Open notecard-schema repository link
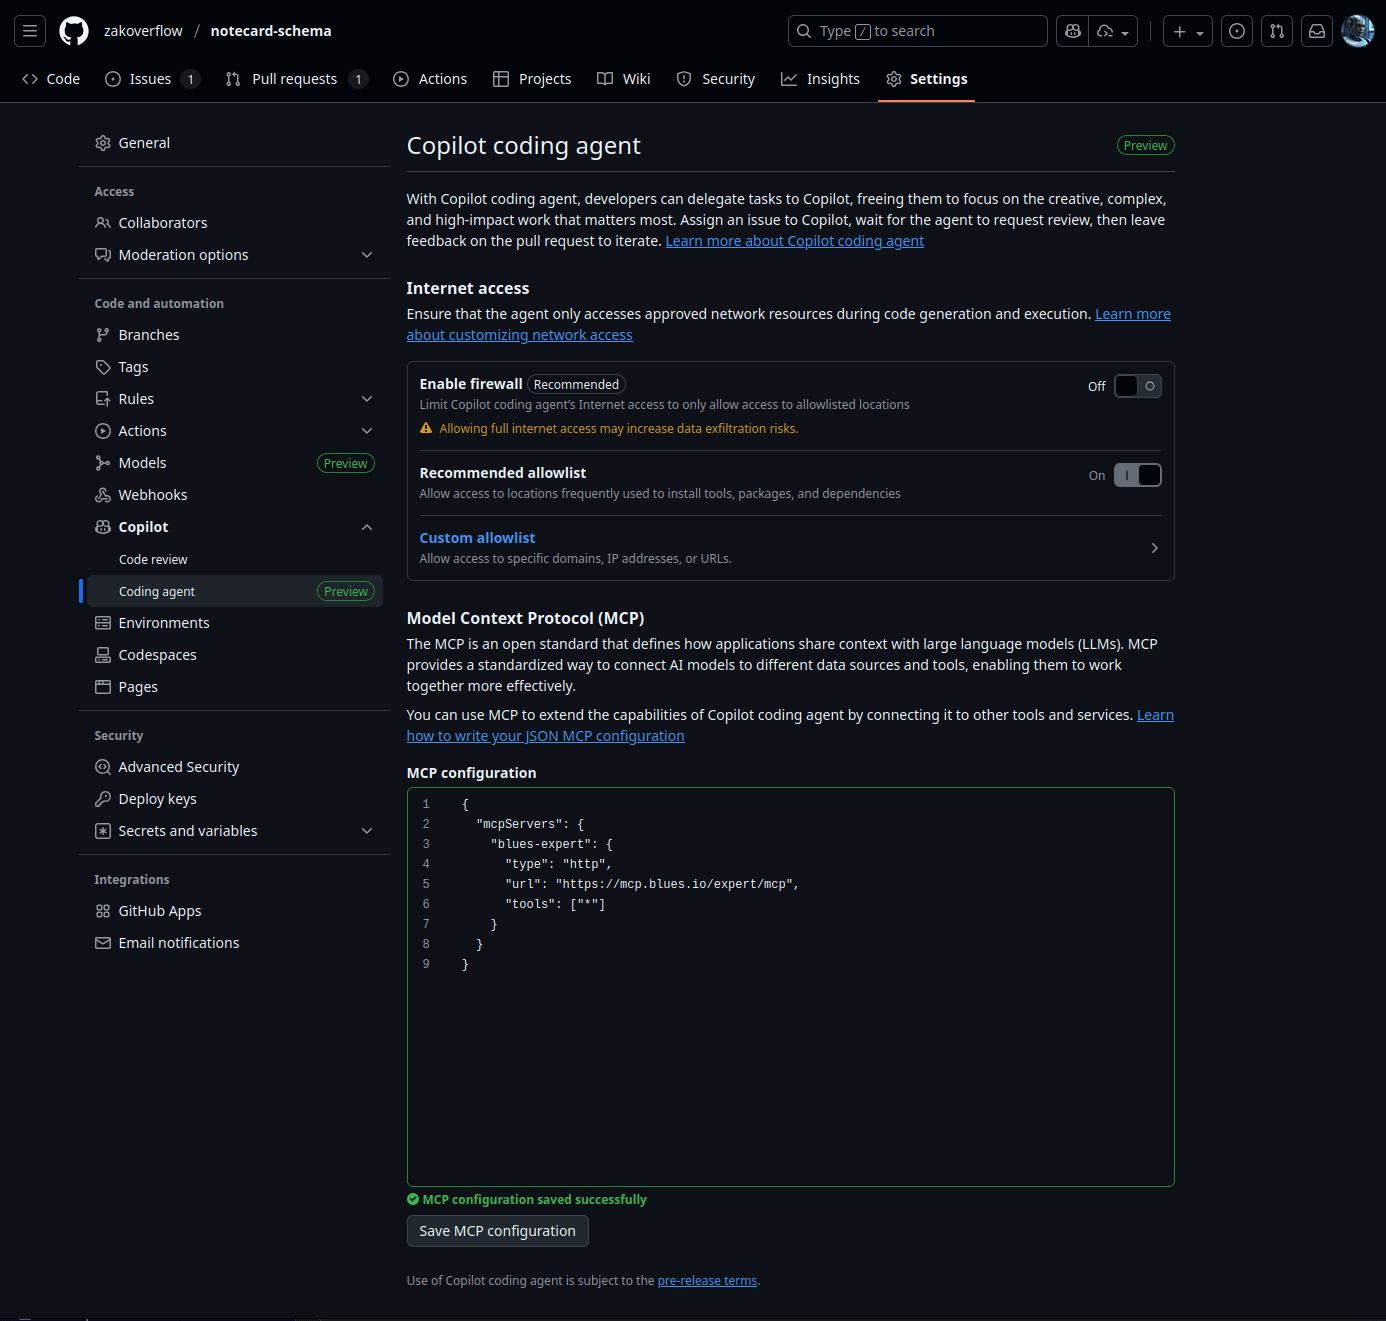 271,31
